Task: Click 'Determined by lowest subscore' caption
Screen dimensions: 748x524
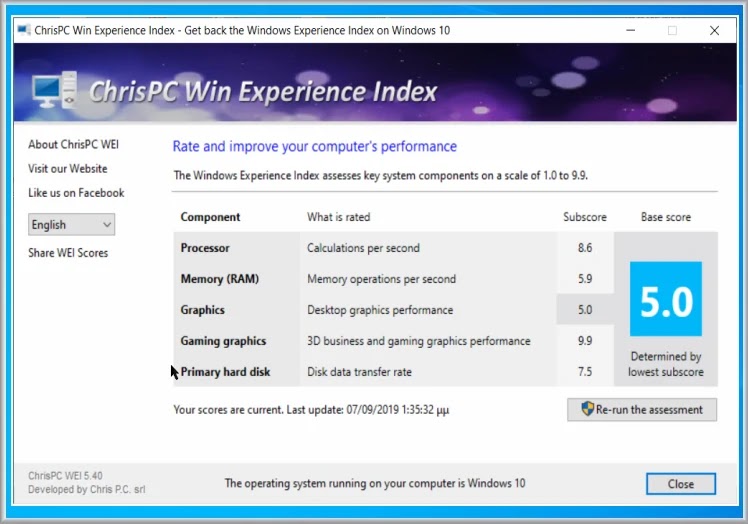Action: coord(666,364)
